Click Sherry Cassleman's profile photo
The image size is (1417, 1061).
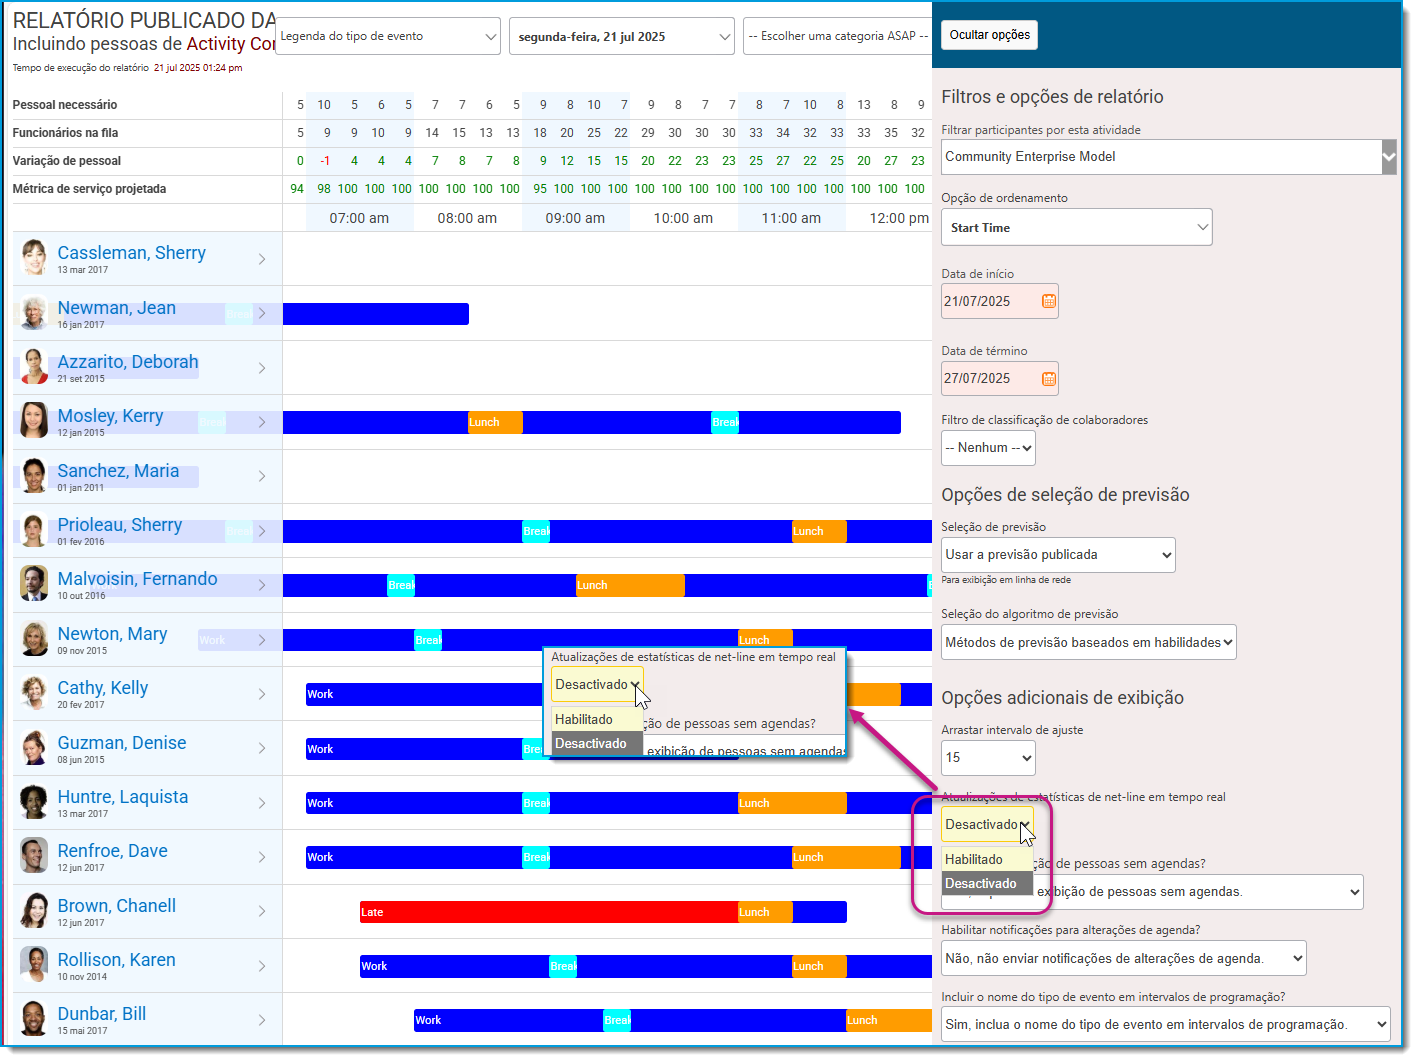click(34, 258)
